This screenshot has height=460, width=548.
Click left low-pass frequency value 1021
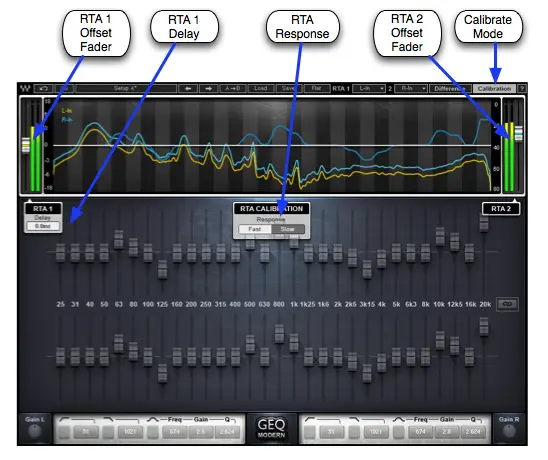point(130,432)
